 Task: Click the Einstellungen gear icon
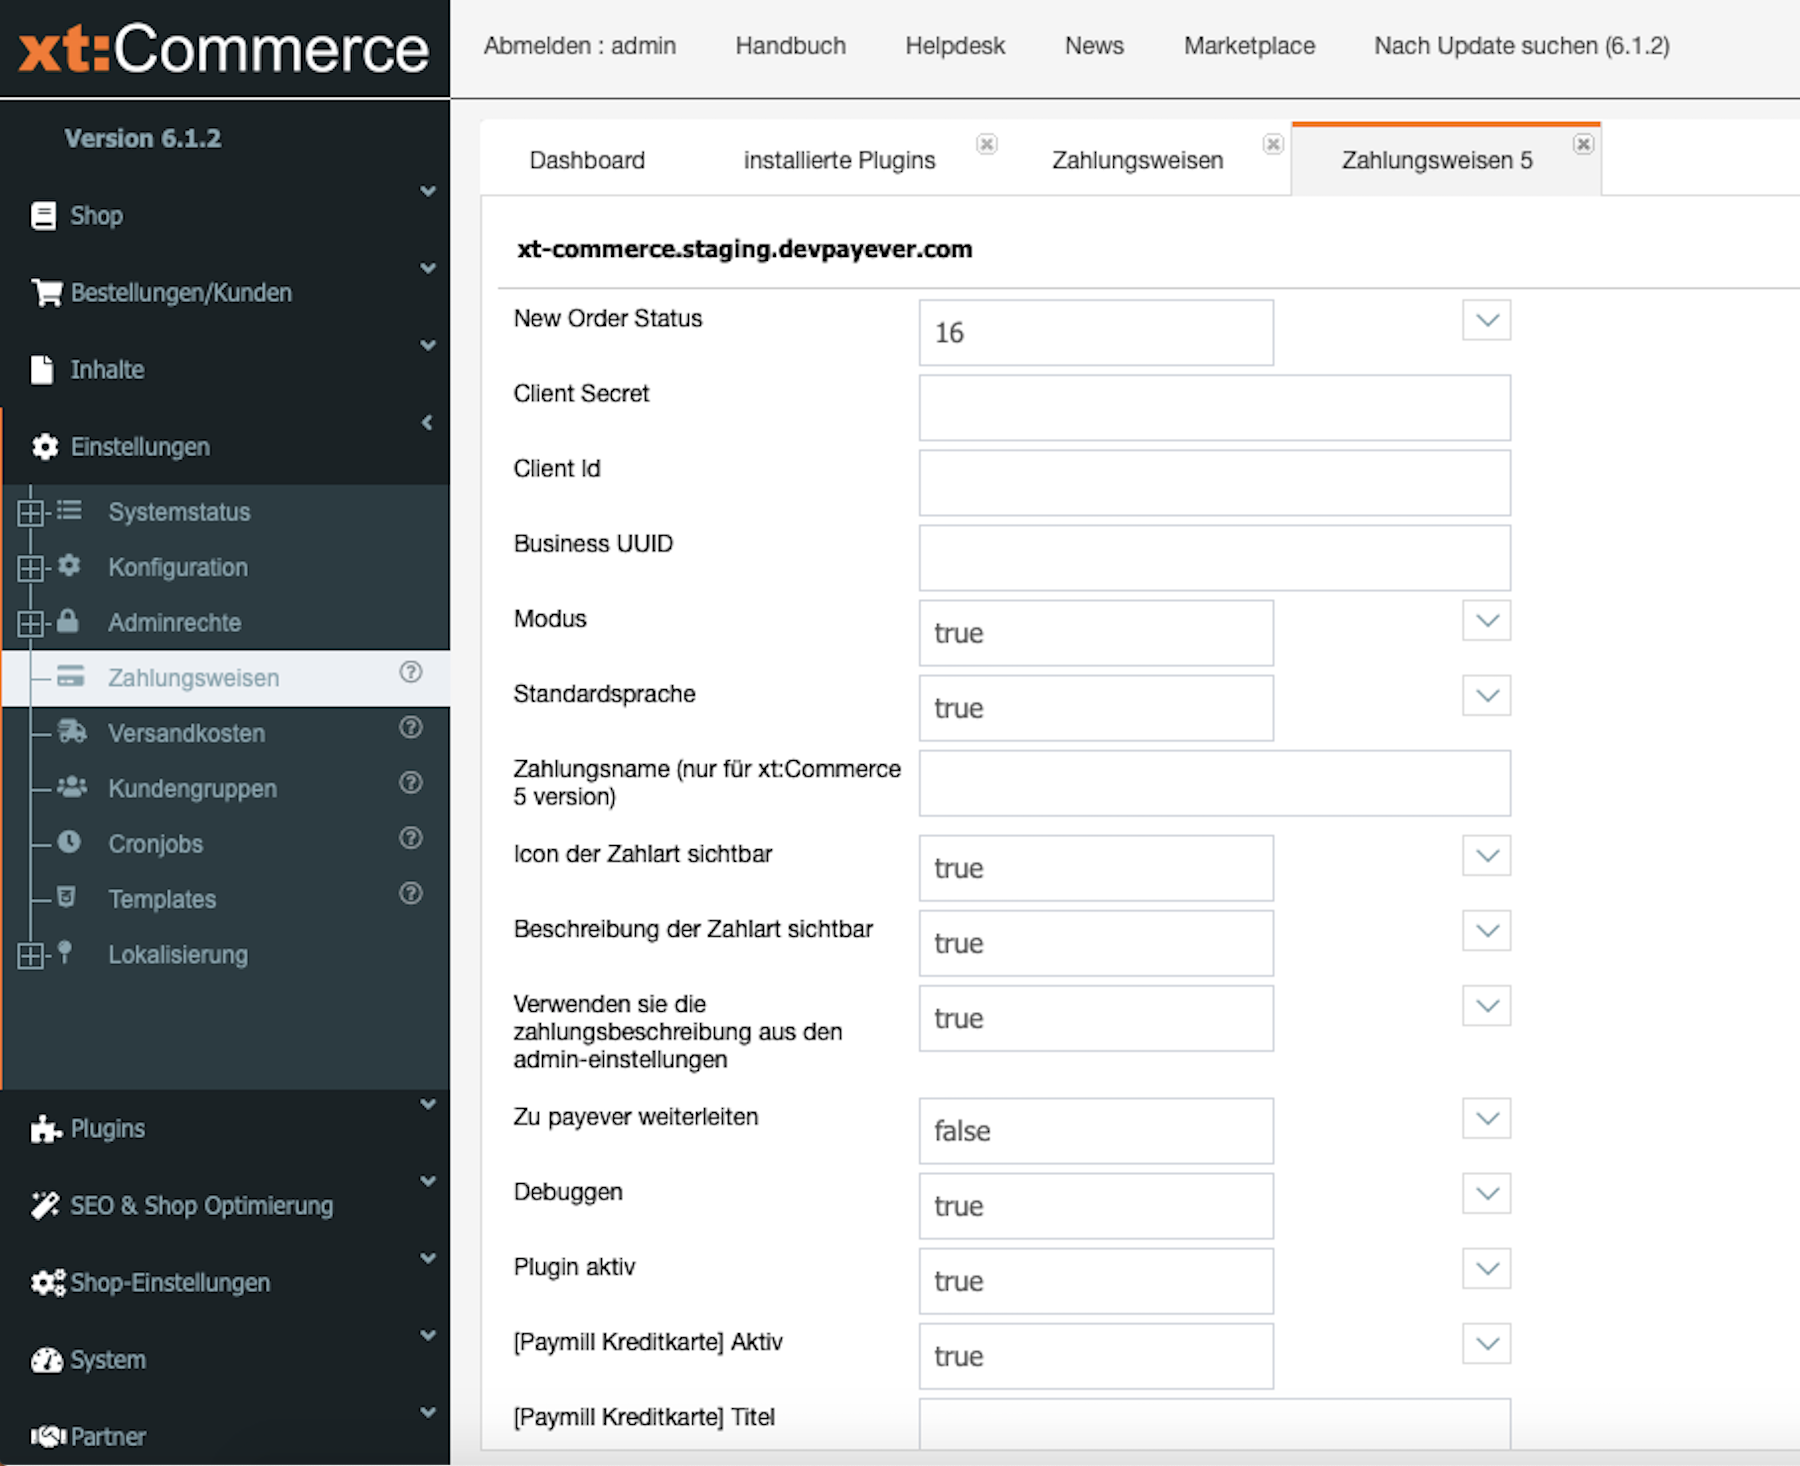(x=45, y=447)
